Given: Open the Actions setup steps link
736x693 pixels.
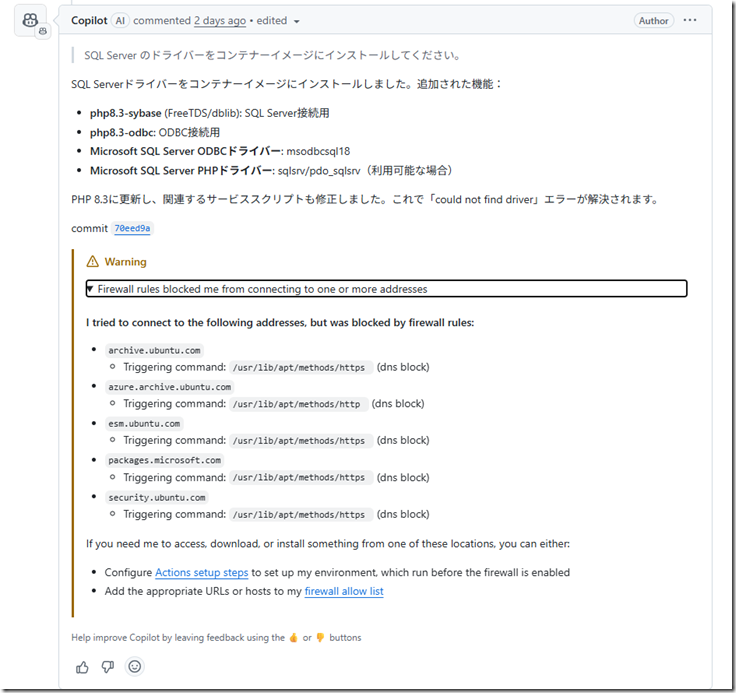Looking at the screenshot, I should 201,572.
